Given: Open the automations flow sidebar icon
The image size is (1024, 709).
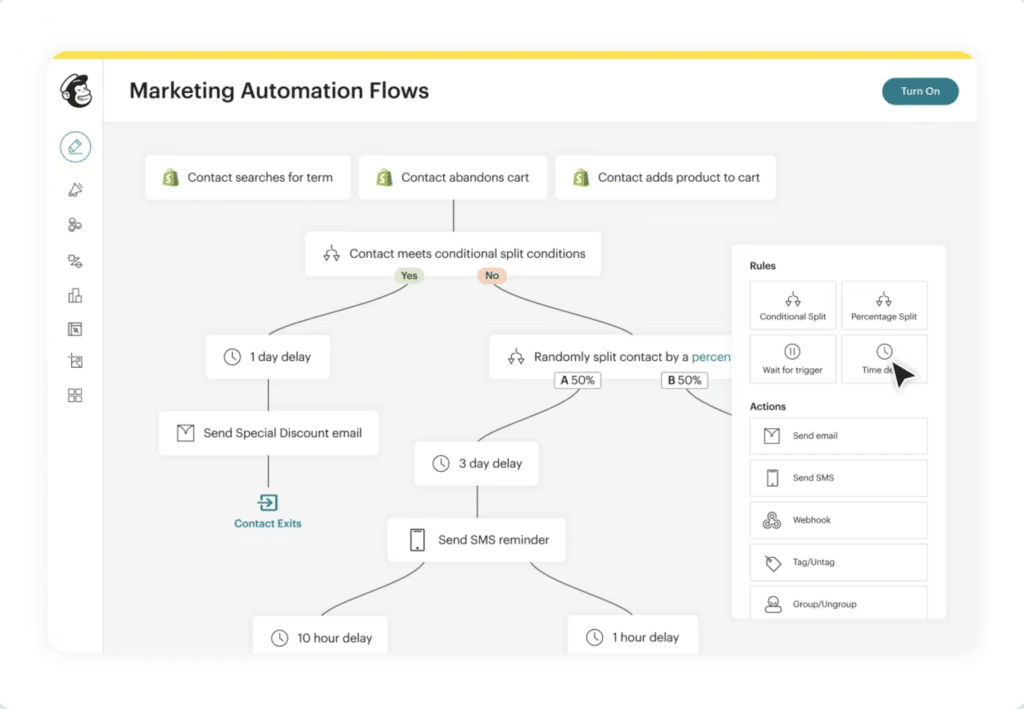Looking at the screenshot, I should [x=75, y=261].
